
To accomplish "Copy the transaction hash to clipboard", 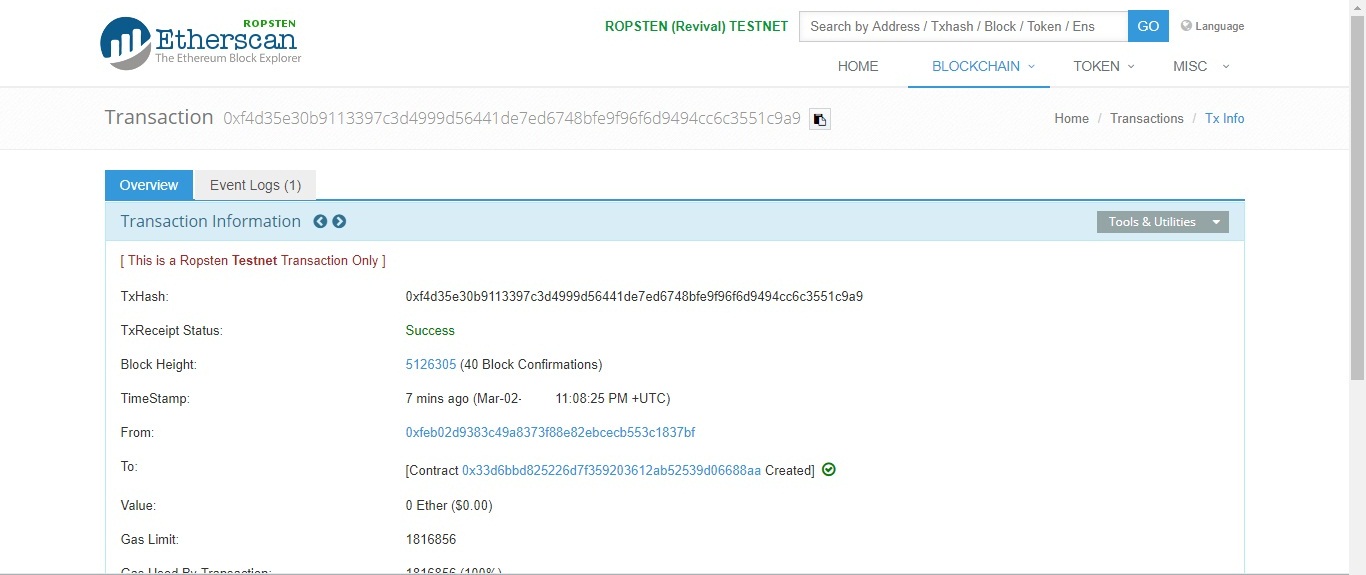I will 819,120.
